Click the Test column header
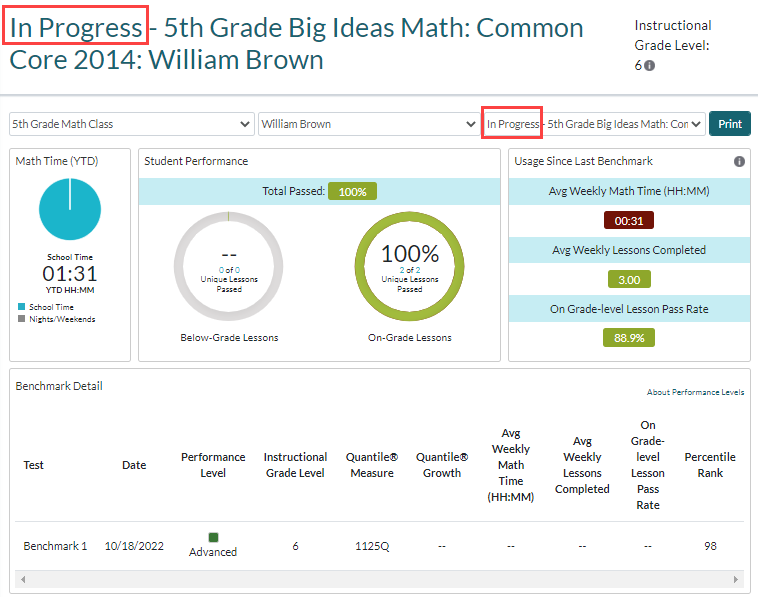 click(x=33, y=465)
